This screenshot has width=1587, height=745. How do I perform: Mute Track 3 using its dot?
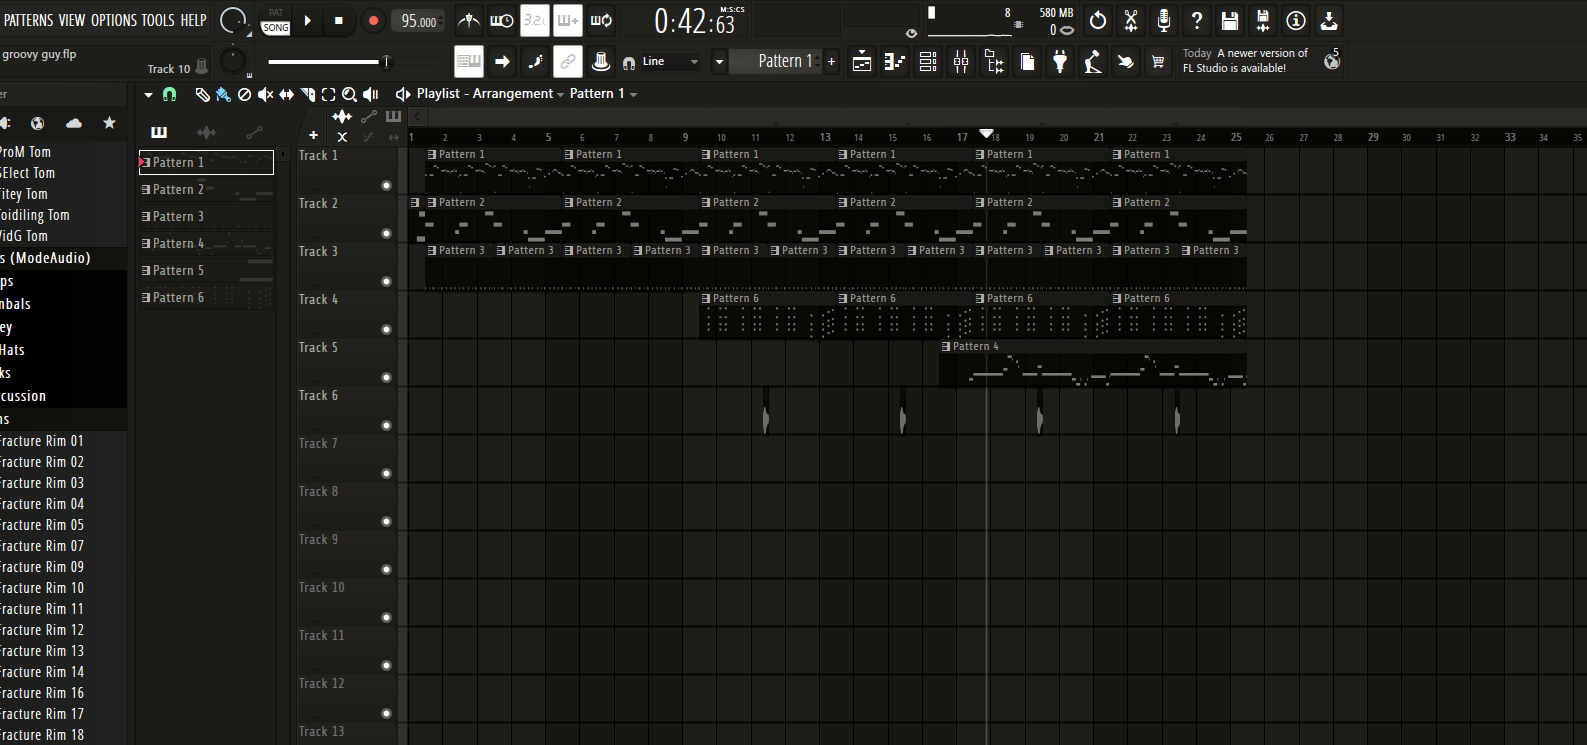tap(386, 282)
